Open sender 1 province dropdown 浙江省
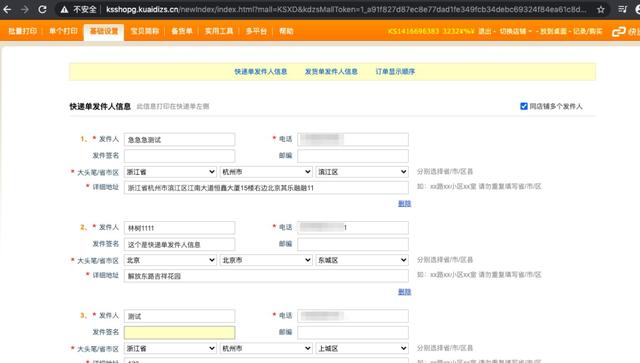 [x=170, y=172]
